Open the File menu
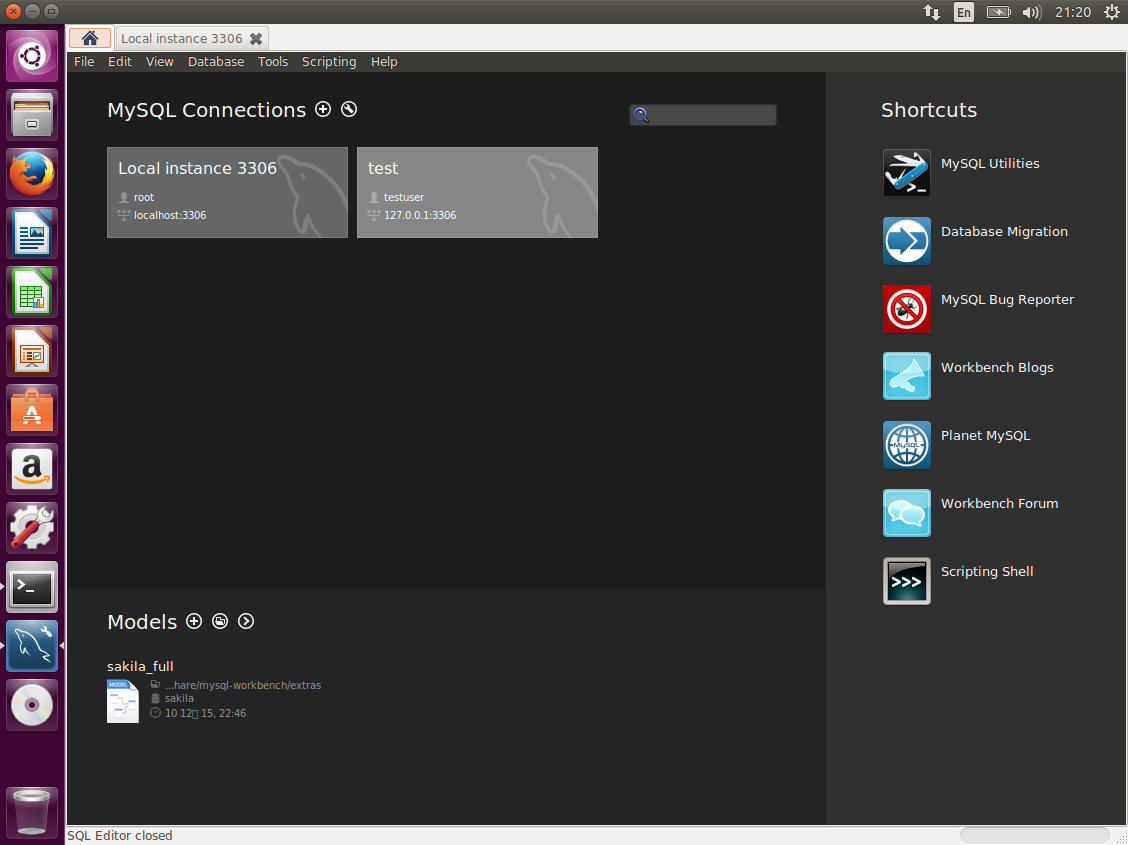The height and width of the screenshot is (845, 1128). (84, 62)
